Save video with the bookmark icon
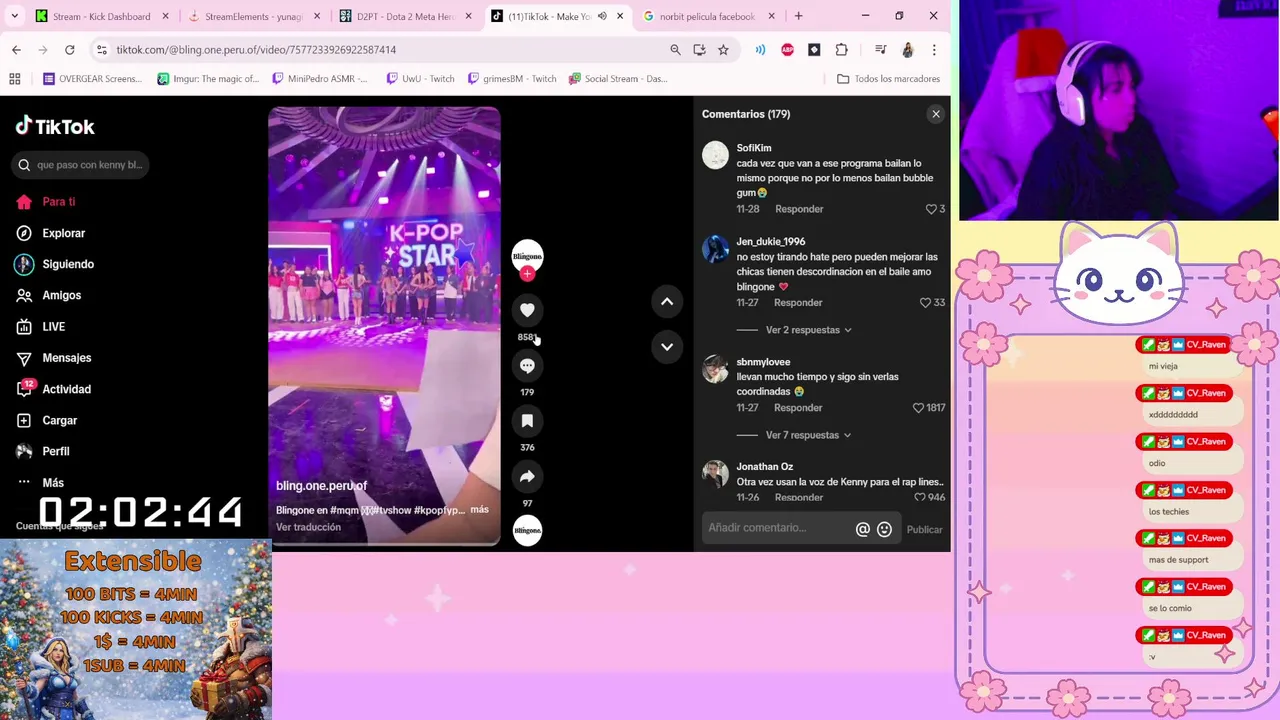The image size is (1280, 720). (527, 421)
